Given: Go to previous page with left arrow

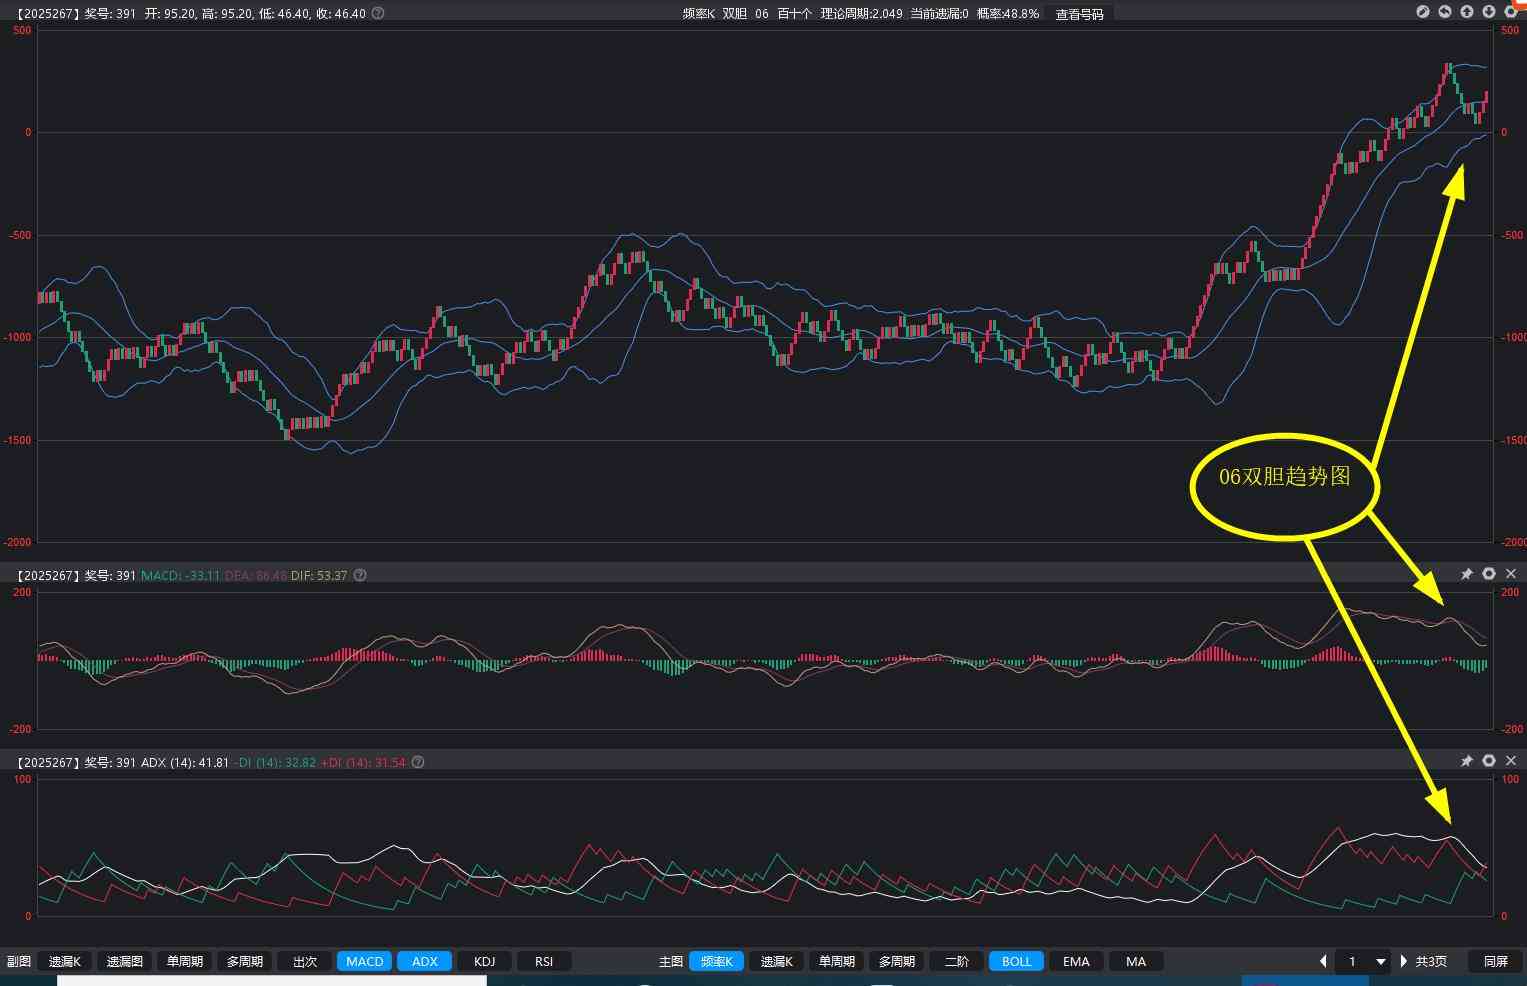Looking at the screenshot, I should point(1323,961).
